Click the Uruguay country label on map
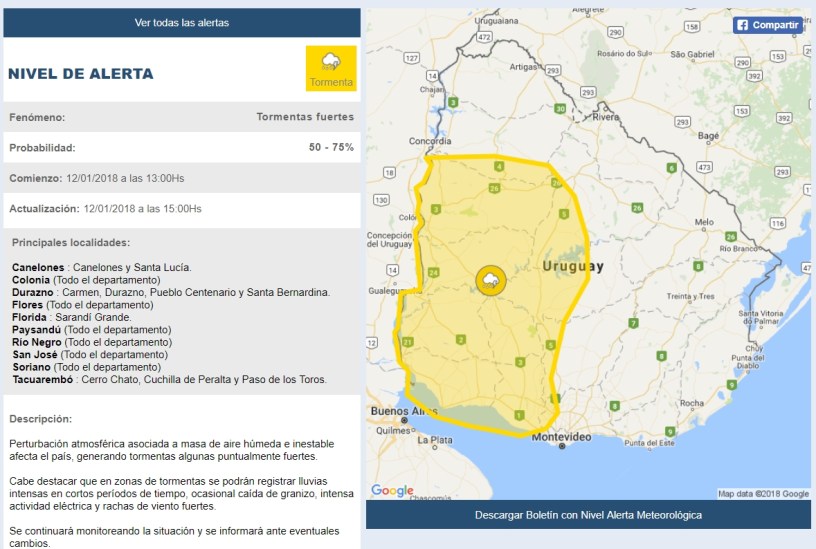Image resolution: width=816 pixels, height=549 pixels. coord(572,266)
